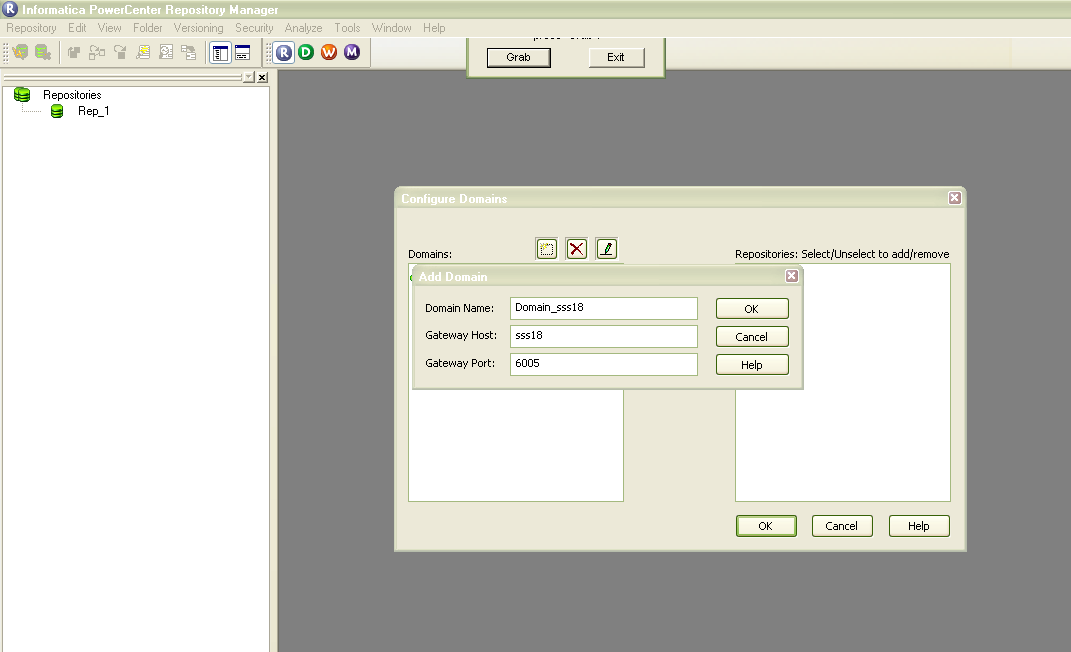Click the Informatica R title bar icon
This screenshot has width=1071, height=652.
click(x=10, y=9)
